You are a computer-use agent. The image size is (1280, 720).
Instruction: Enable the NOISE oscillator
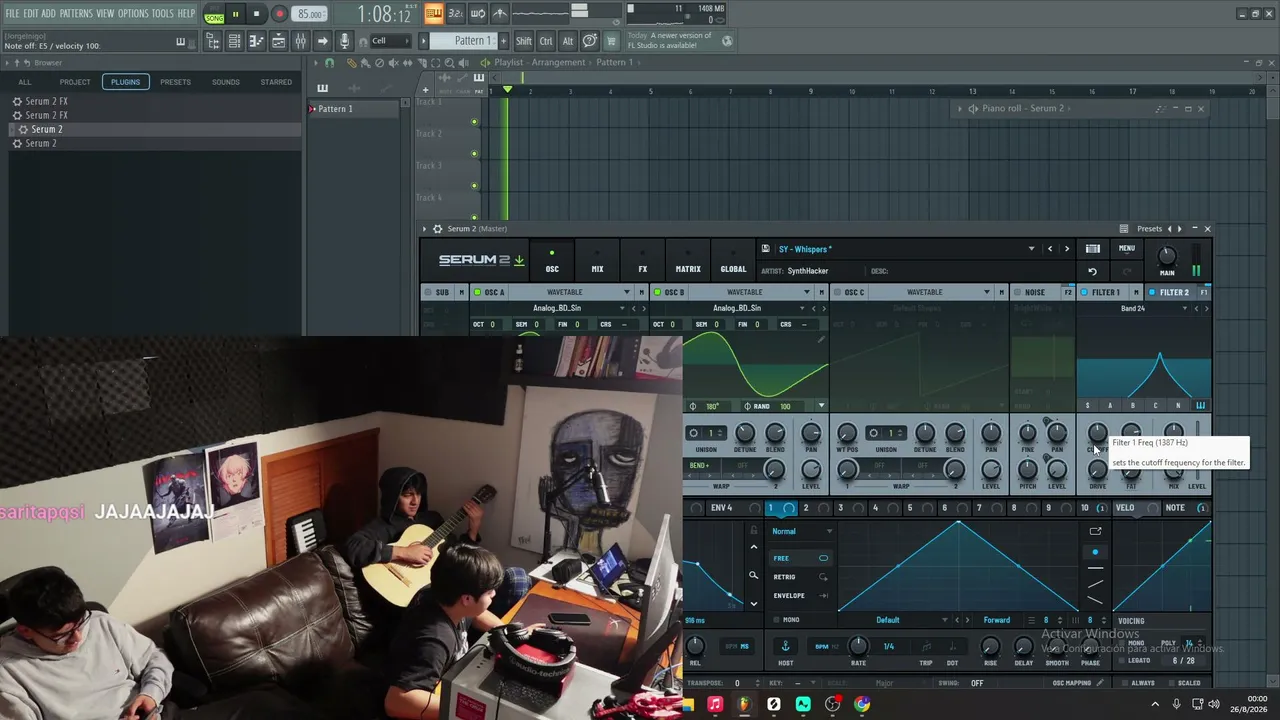(x=1016, y=292)
